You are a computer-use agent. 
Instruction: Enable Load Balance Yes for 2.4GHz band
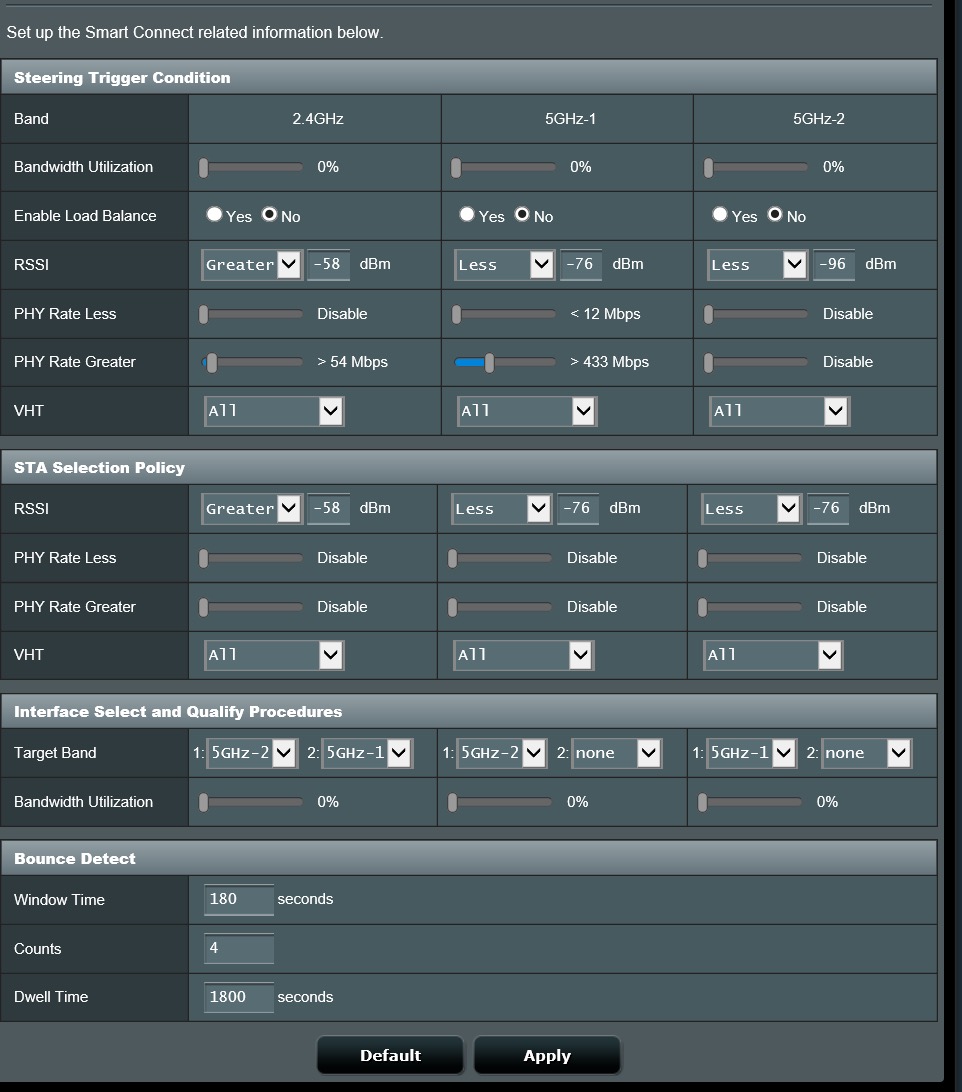coord(214,215)
